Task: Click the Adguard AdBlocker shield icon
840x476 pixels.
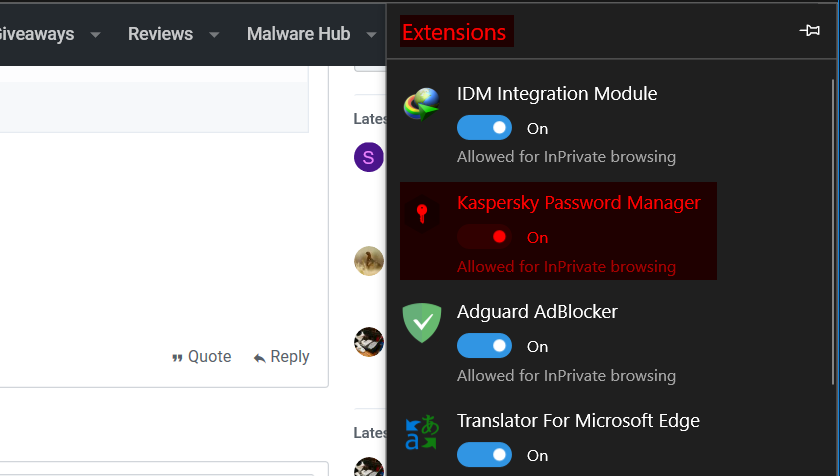Action: [x=422, y=323]
